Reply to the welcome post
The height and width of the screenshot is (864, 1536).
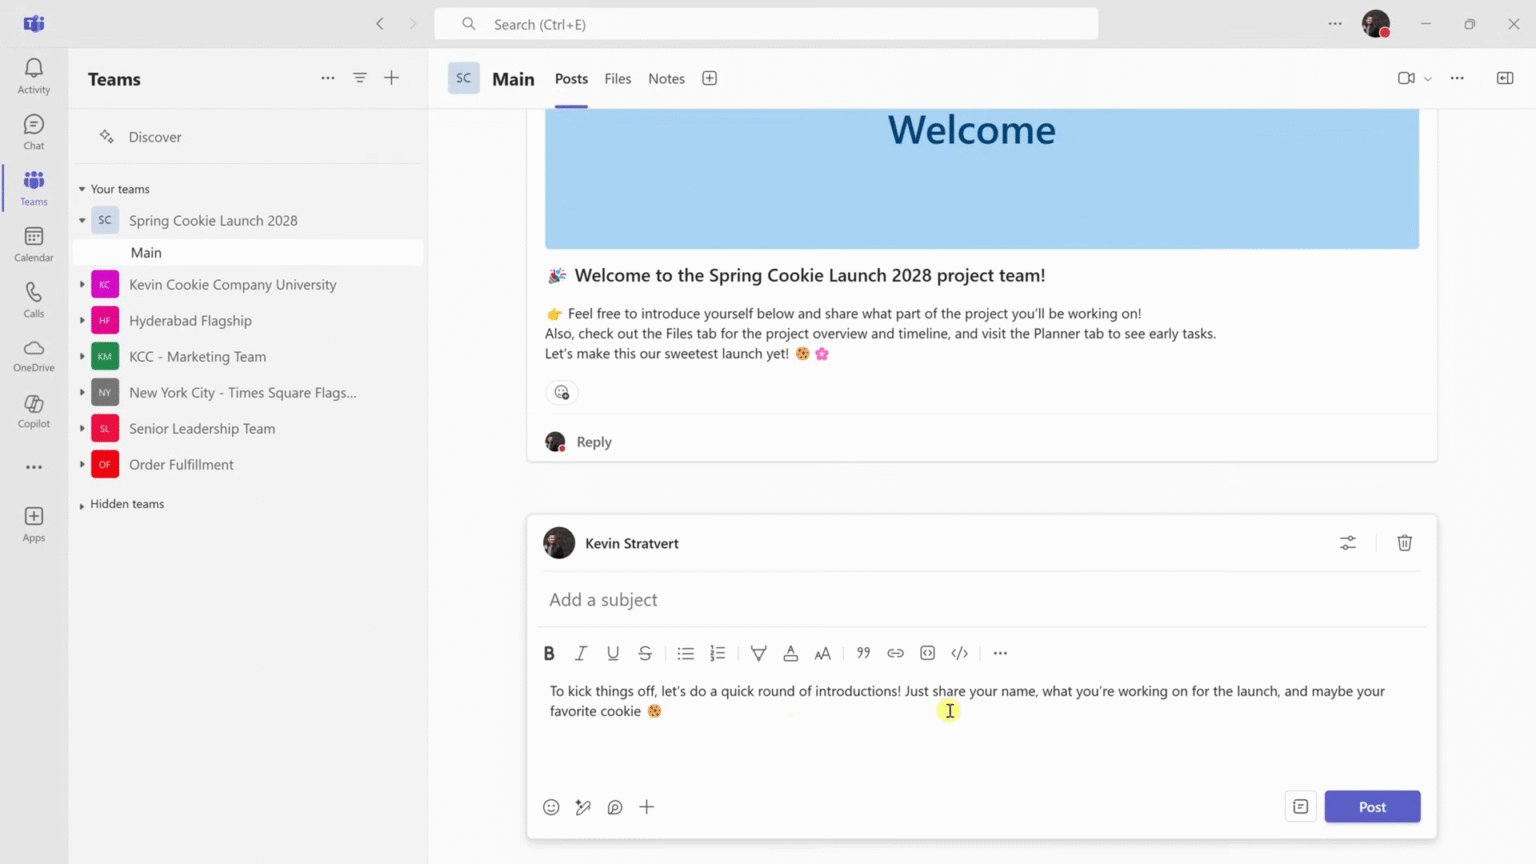[594, 442]
